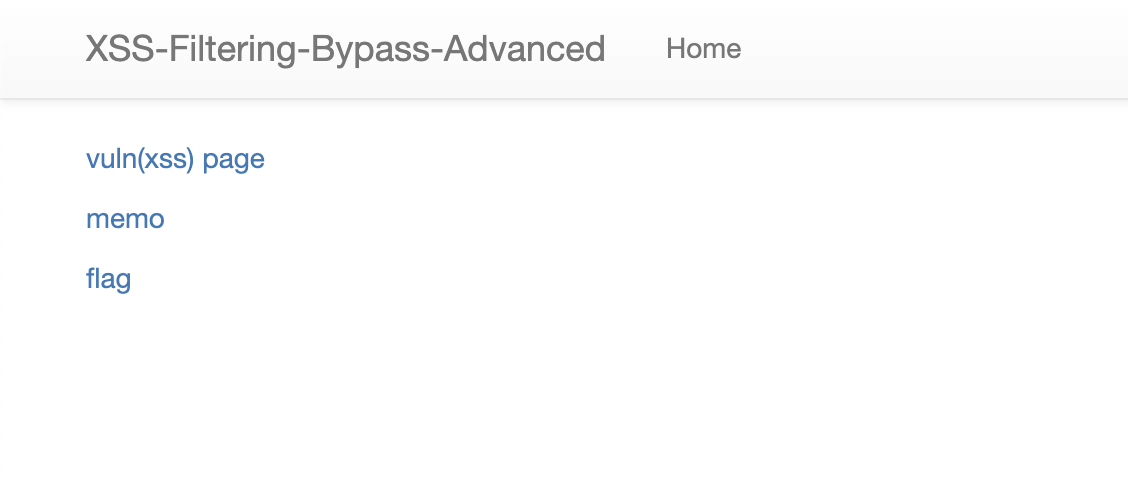The image size is (1128, 494).
Task: Follow the blue flag hyperlink
Action: coord(109,279)
